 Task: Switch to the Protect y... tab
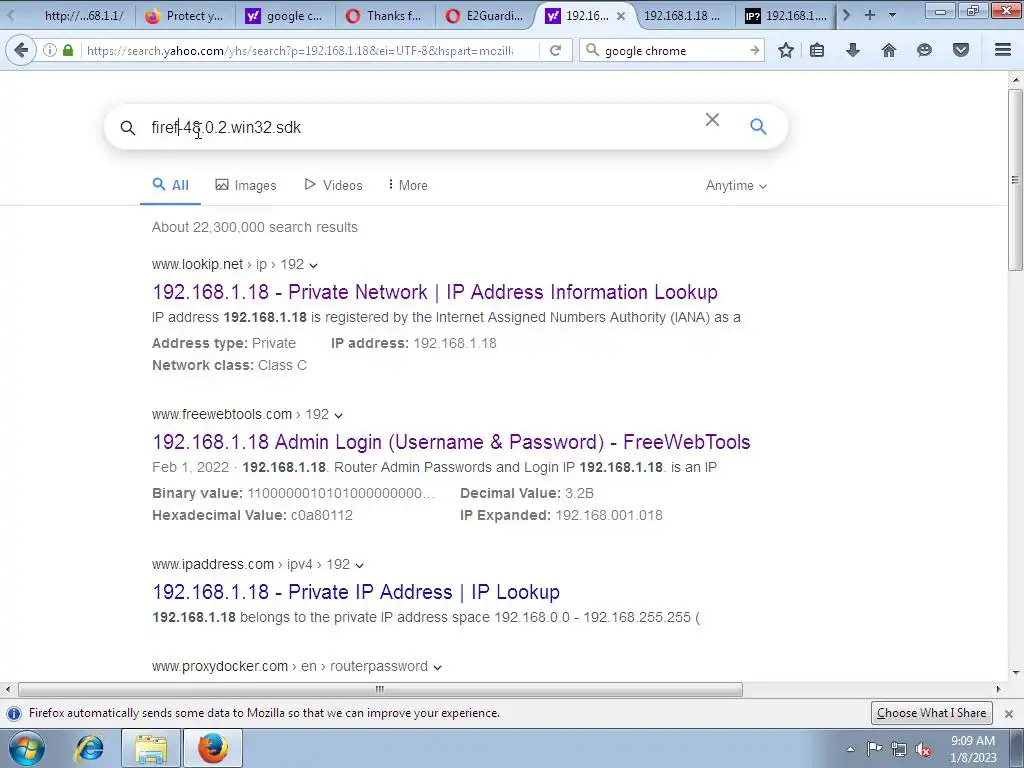184,16
